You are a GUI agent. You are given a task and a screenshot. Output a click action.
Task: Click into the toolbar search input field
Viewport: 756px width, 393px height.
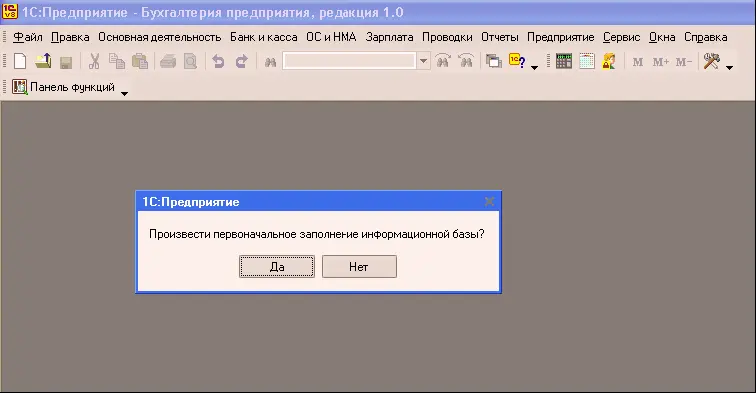tap(349, 61)
